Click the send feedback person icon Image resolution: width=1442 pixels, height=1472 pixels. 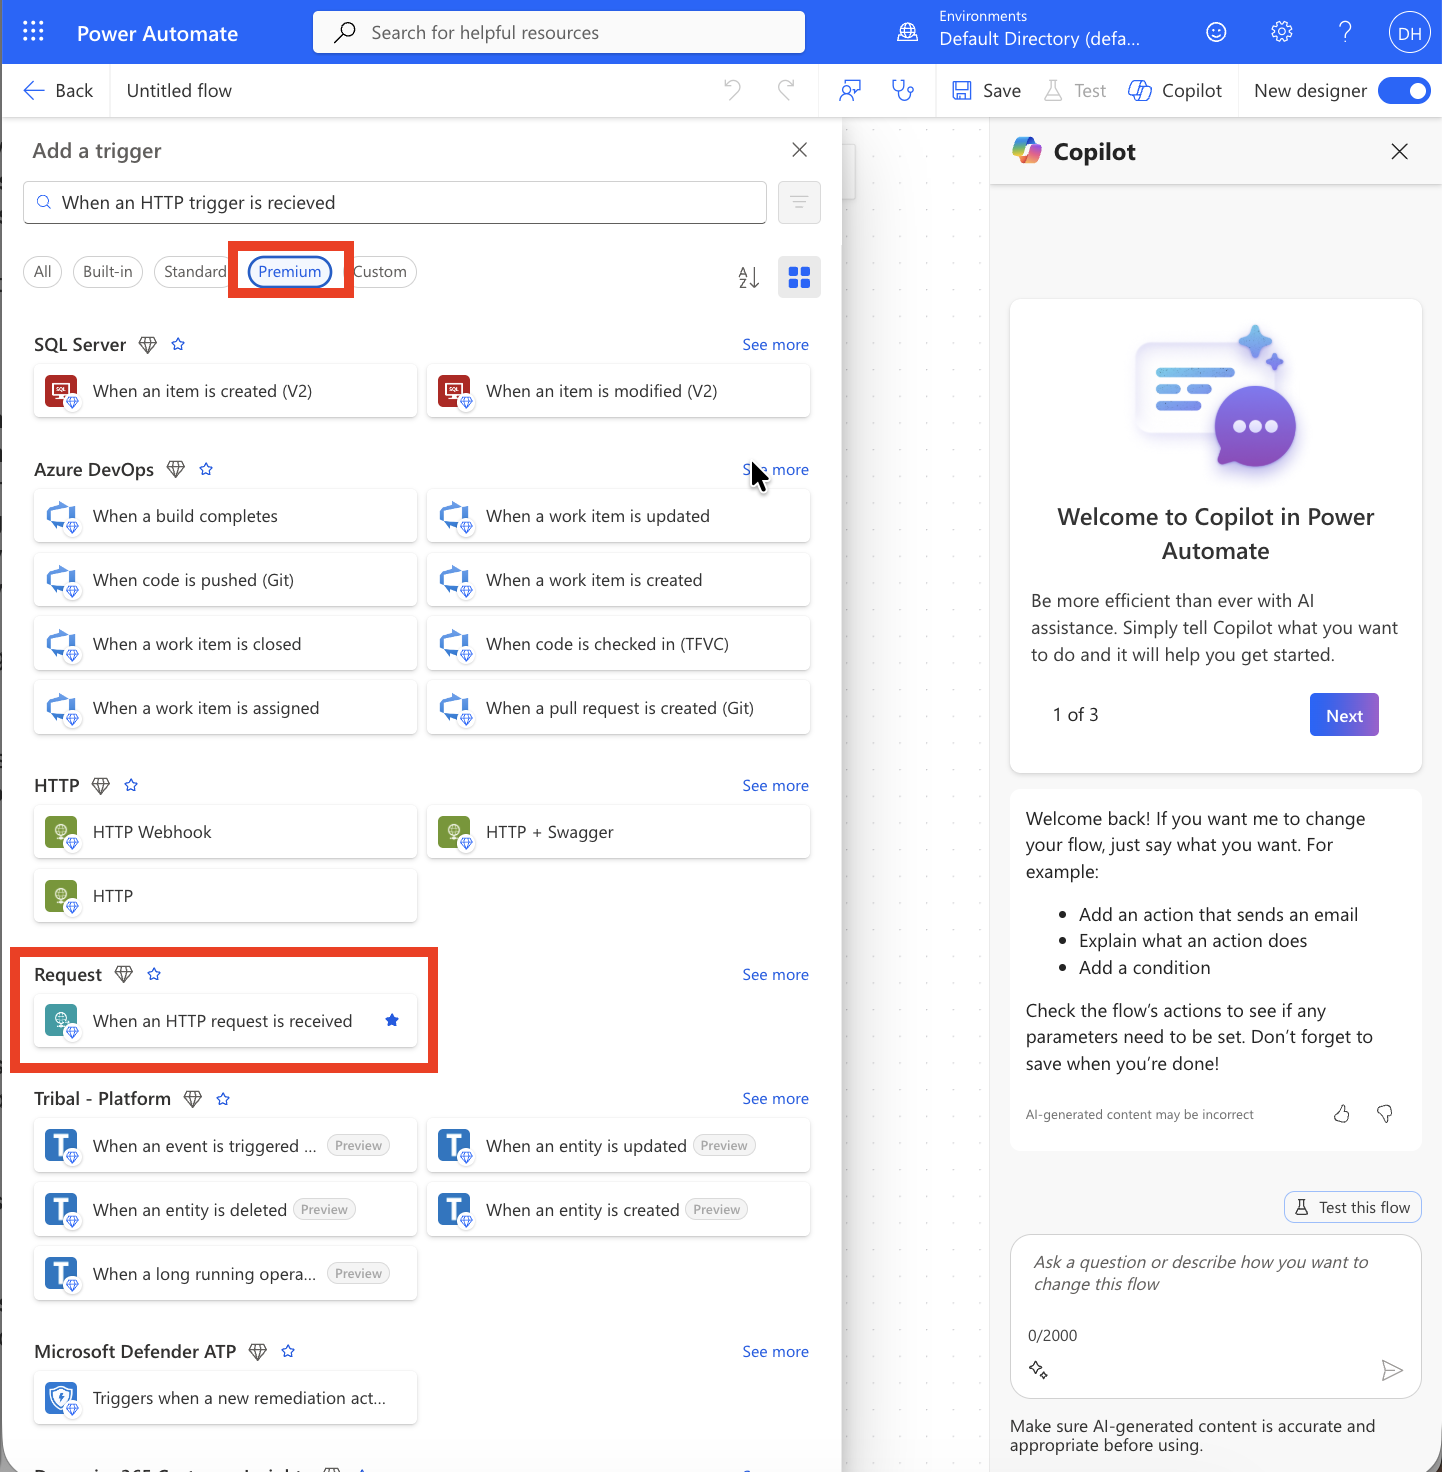(x=850, y=91)
